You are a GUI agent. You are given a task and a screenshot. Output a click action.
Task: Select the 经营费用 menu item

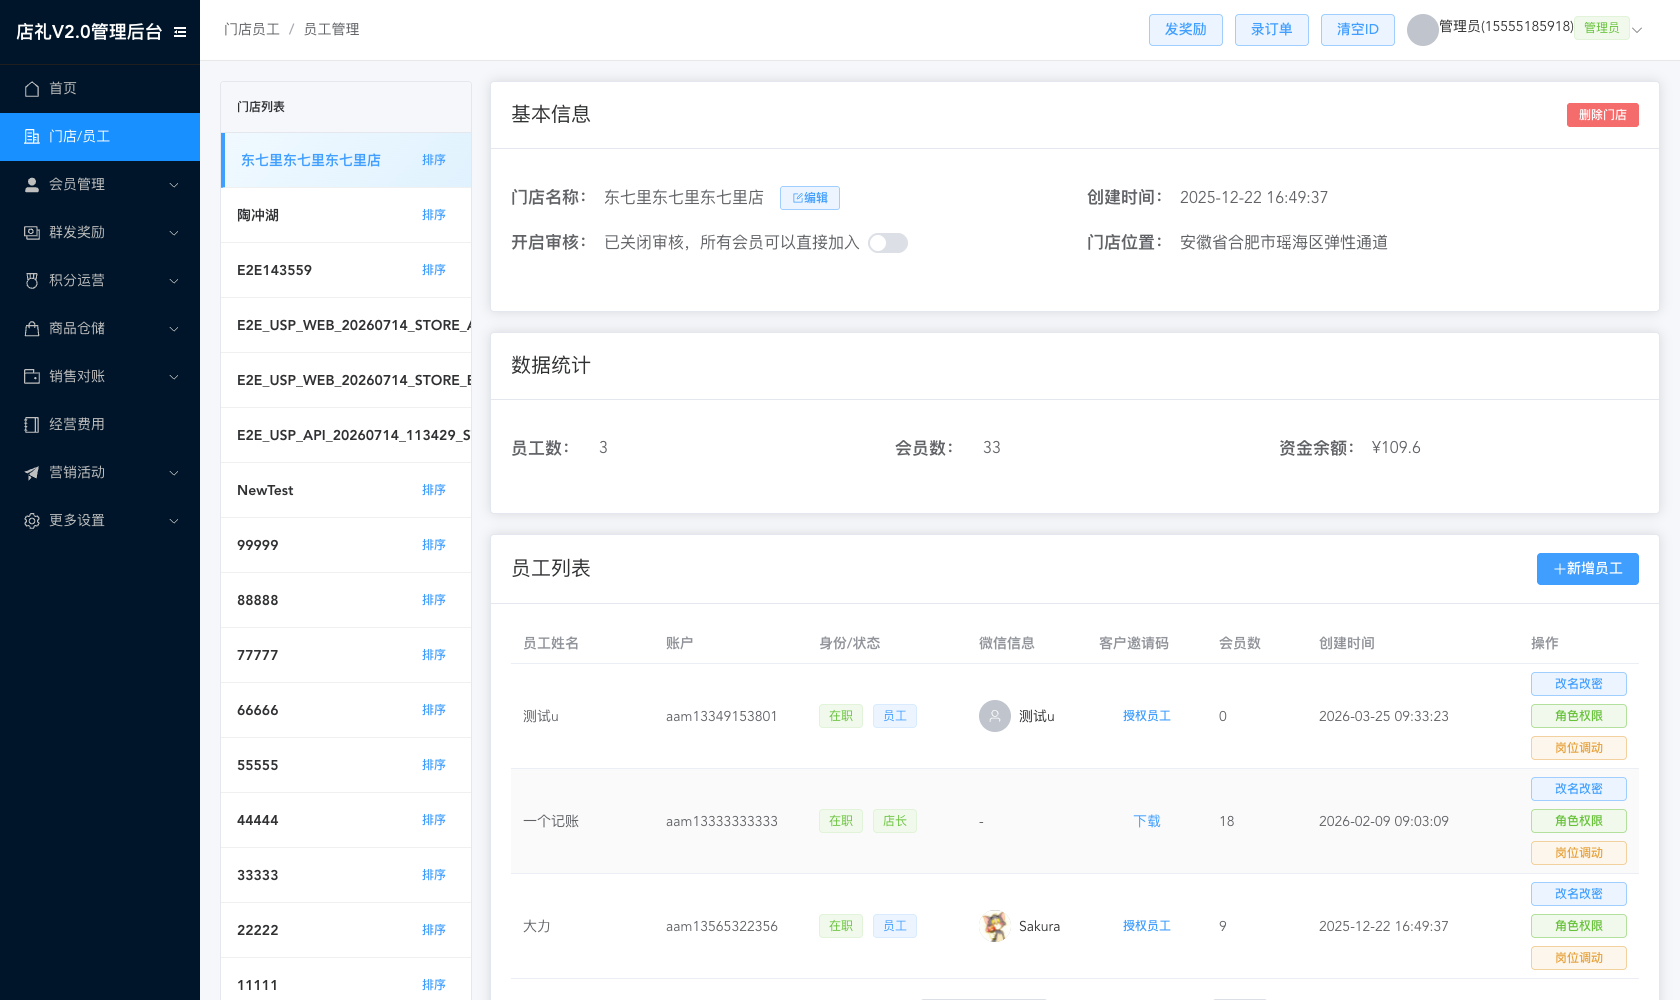(100, 425)
